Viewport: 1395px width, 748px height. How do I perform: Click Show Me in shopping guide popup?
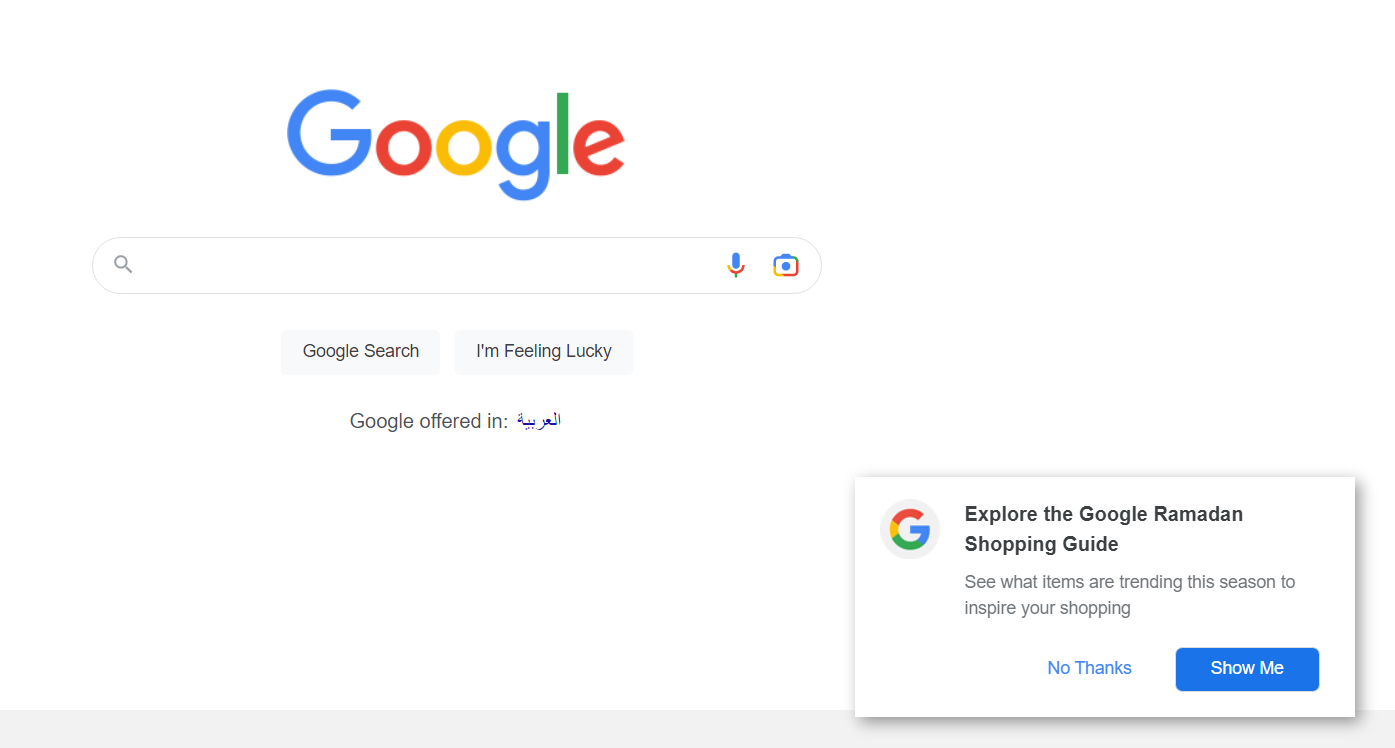click(1247, 669)
